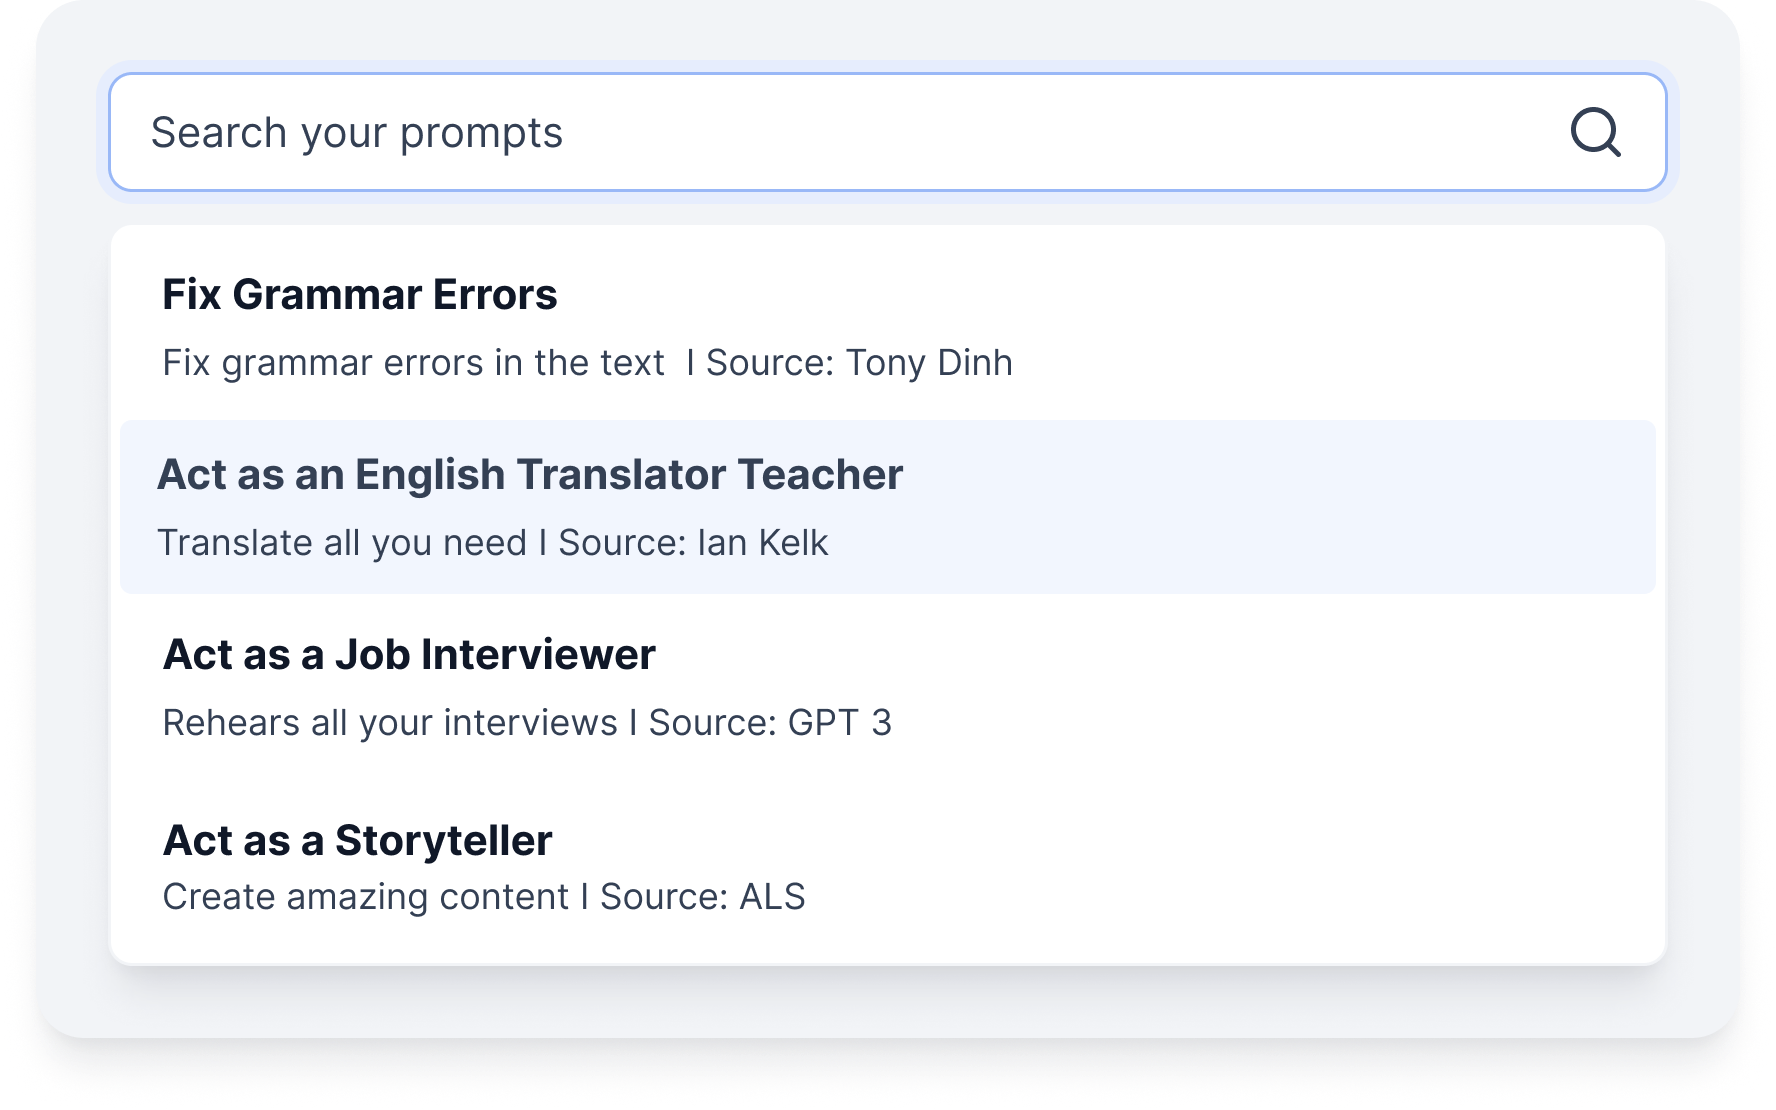Click empty right side of highlighted Translator row
This screenshot has height=1110, width=1776.
[x=1300, y=507]
